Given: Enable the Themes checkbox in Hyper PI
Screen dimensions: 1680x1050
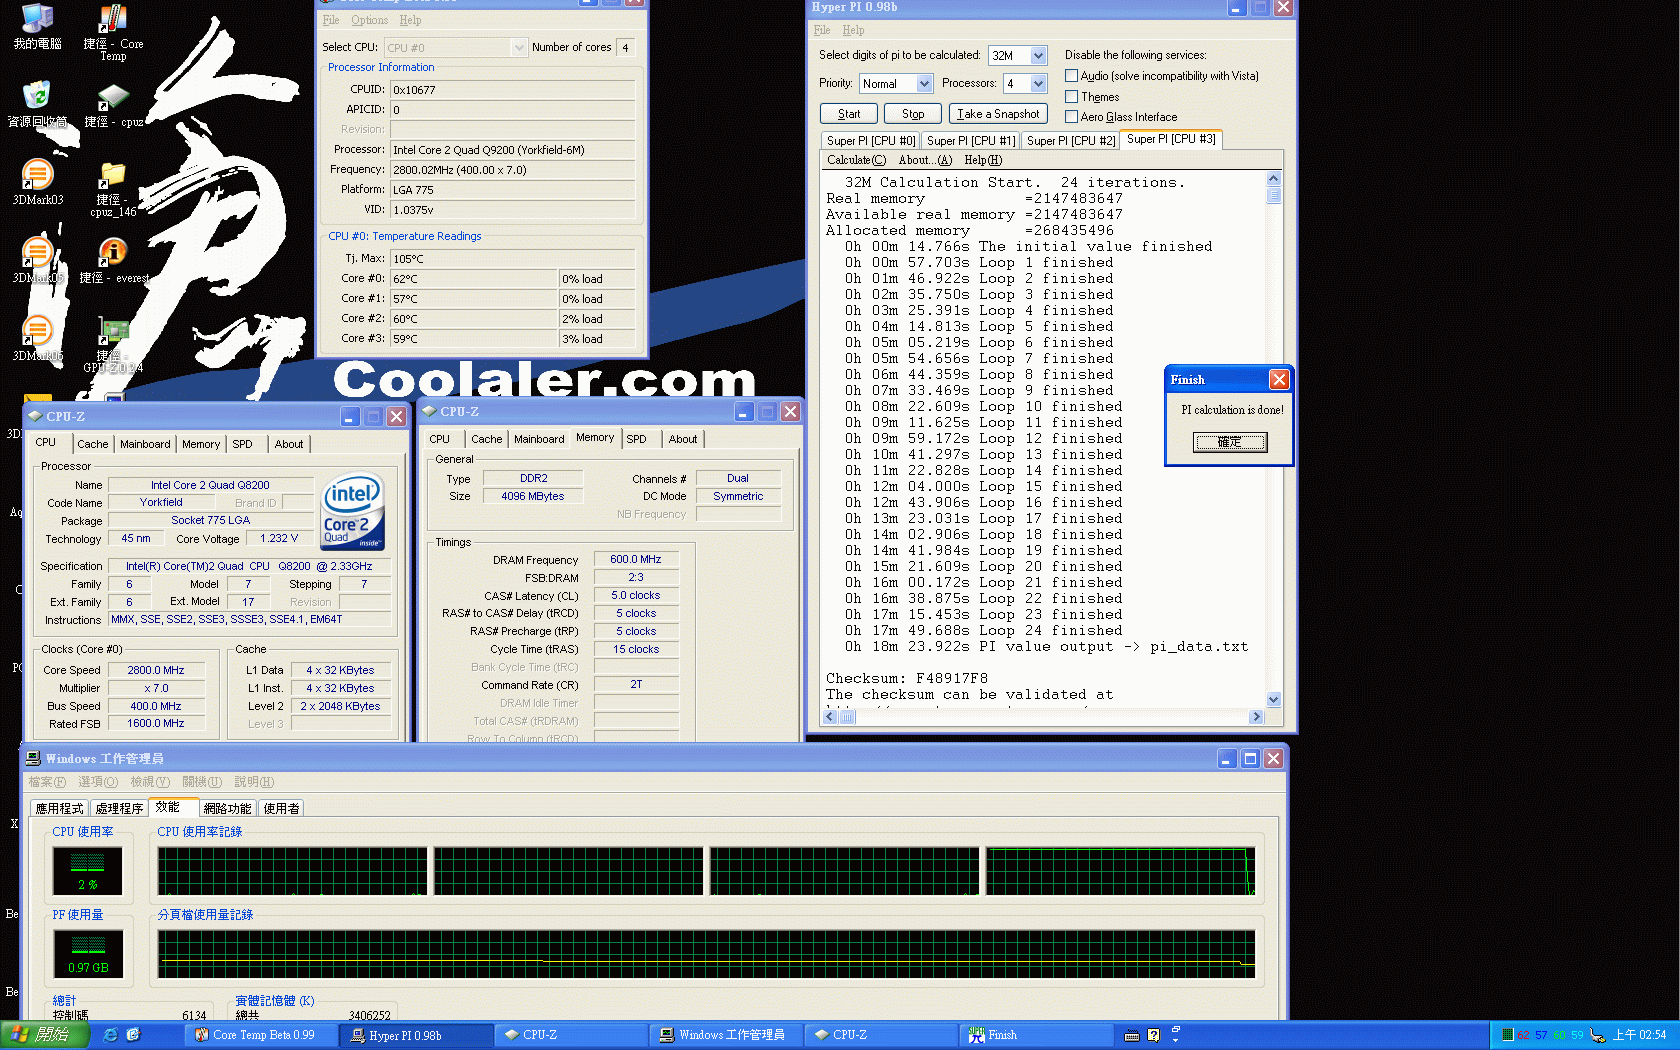Looking at the screenshot, I should coord(1071,97).
